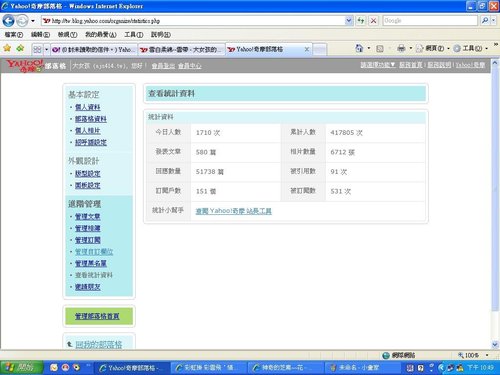Screen dimensions: 500x375
Task: Click the 1710 次 today visitors value
Action: pyautogui.click(x=208, y=133)
